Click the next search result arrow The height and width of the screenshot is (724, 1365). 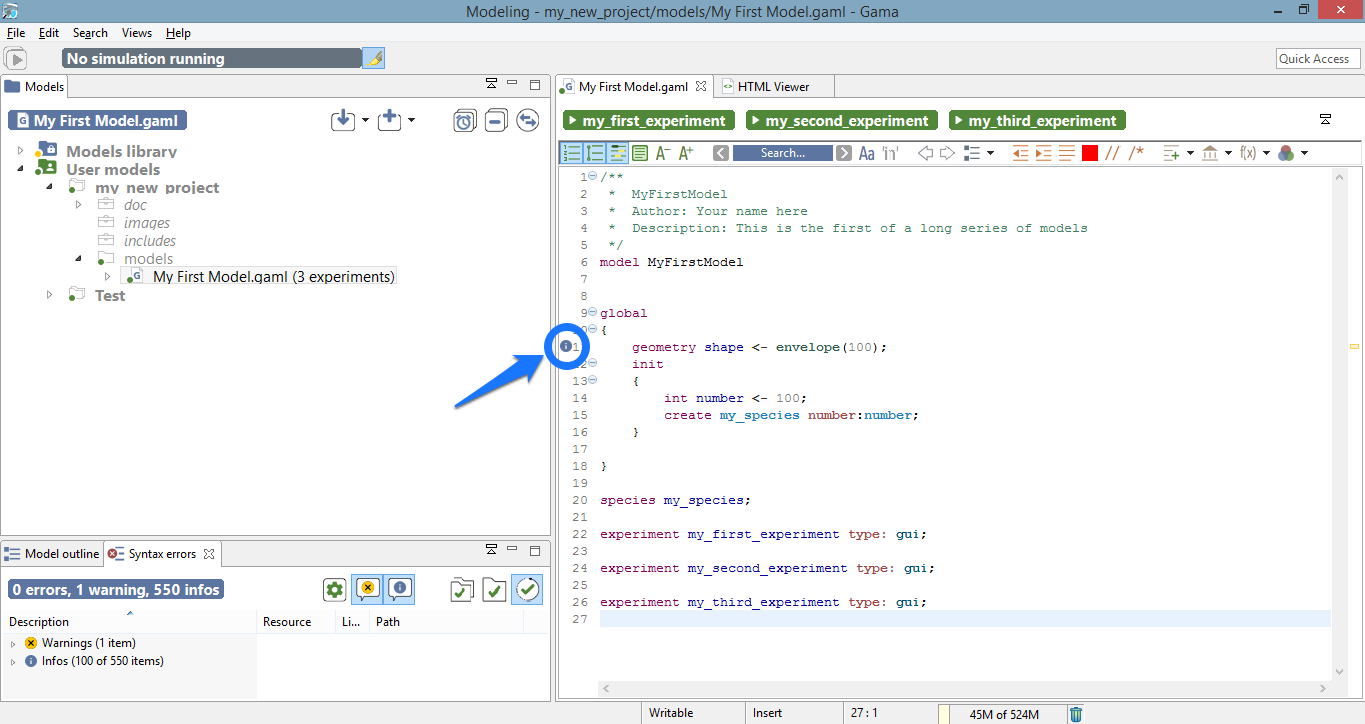(x=844, y=153)
